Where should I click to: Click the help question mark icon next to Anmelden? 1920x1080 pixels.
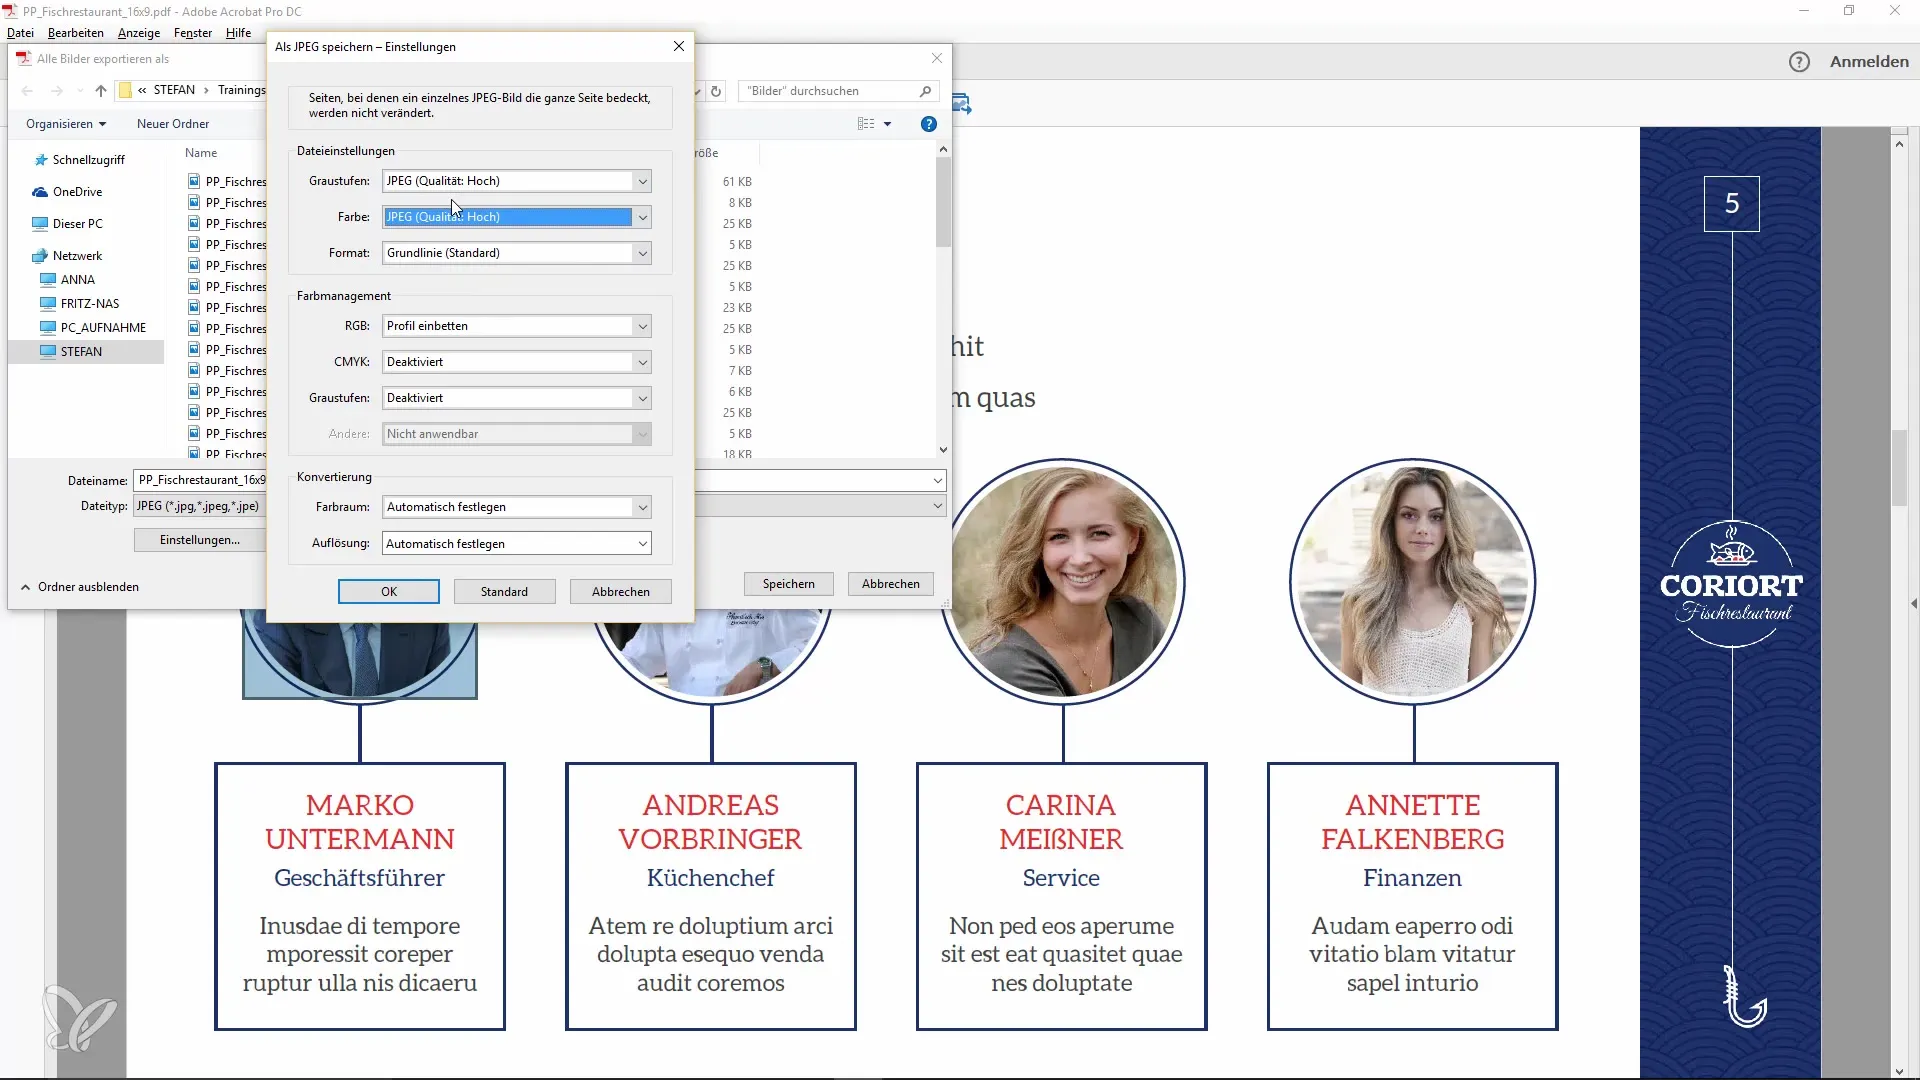click(1799, 62)
